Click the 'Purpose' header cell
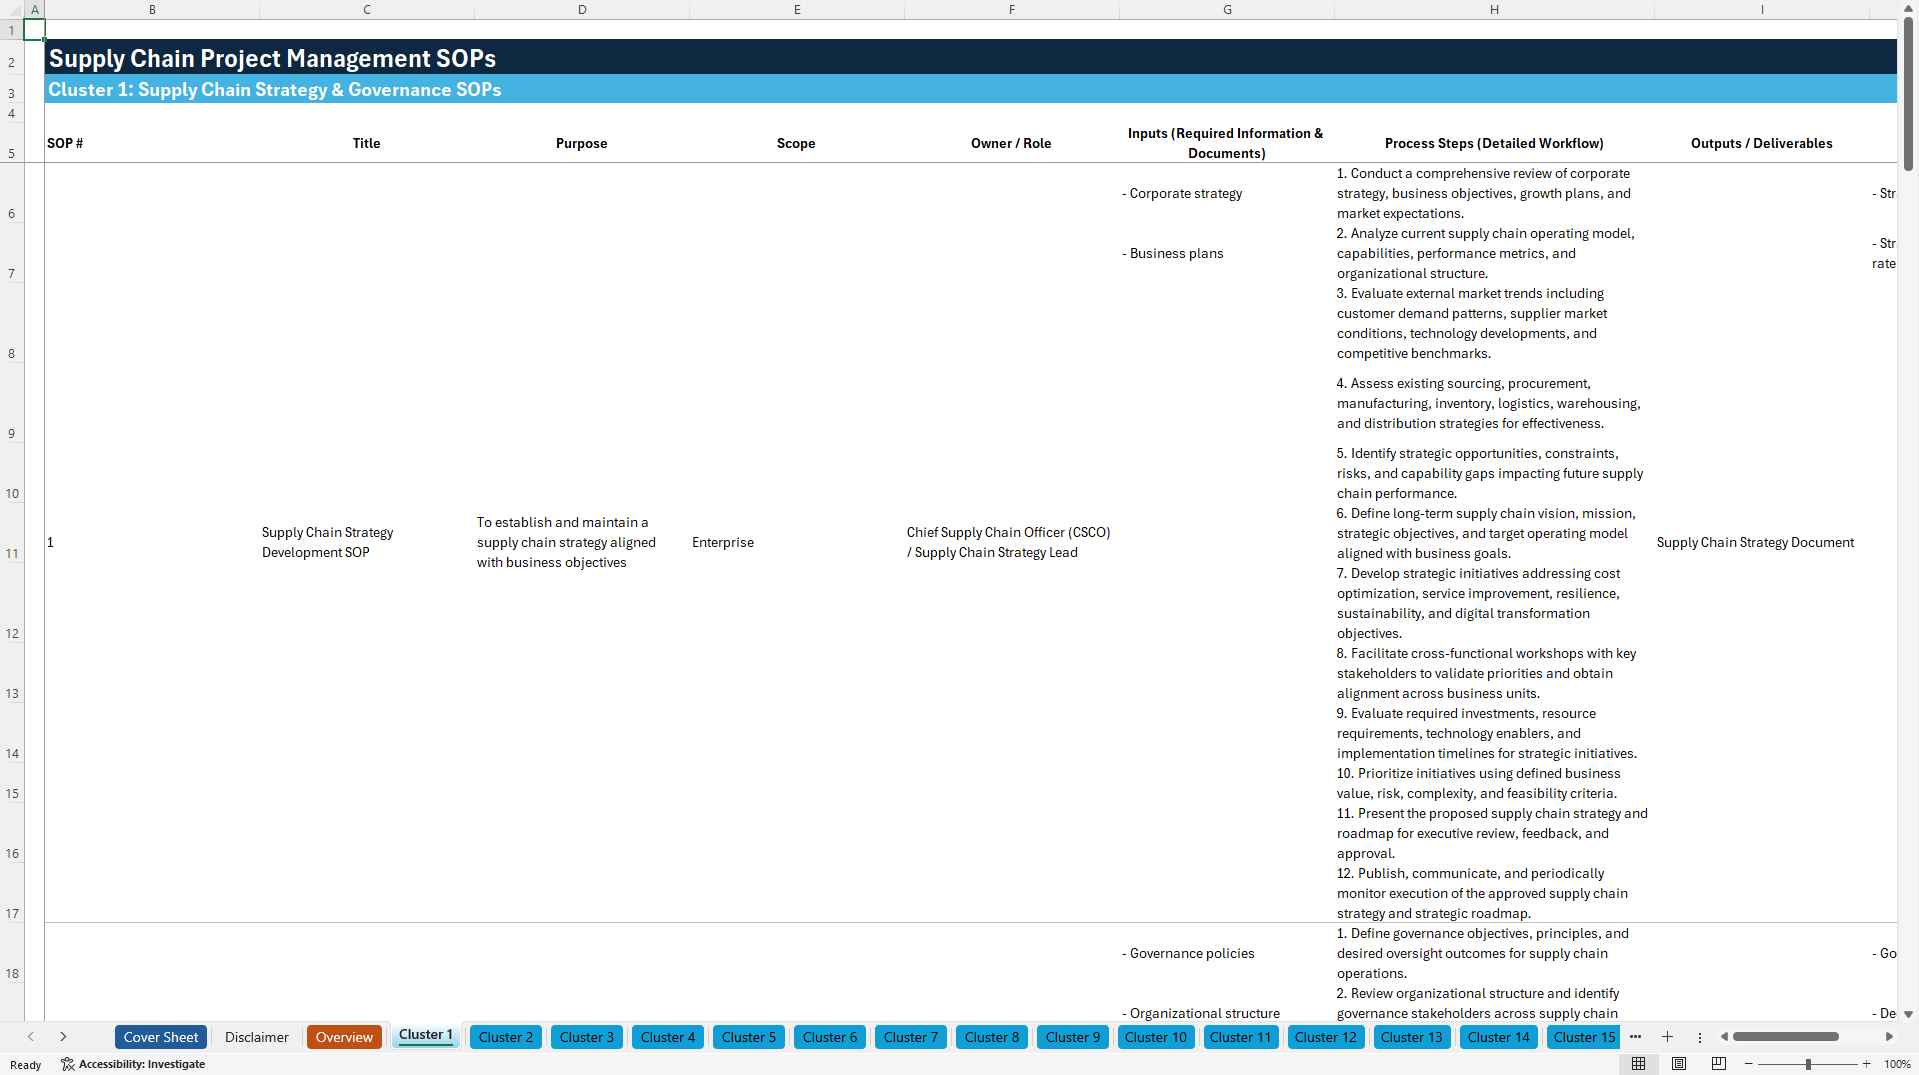The image size is (1919, 1075). [582, 143]
